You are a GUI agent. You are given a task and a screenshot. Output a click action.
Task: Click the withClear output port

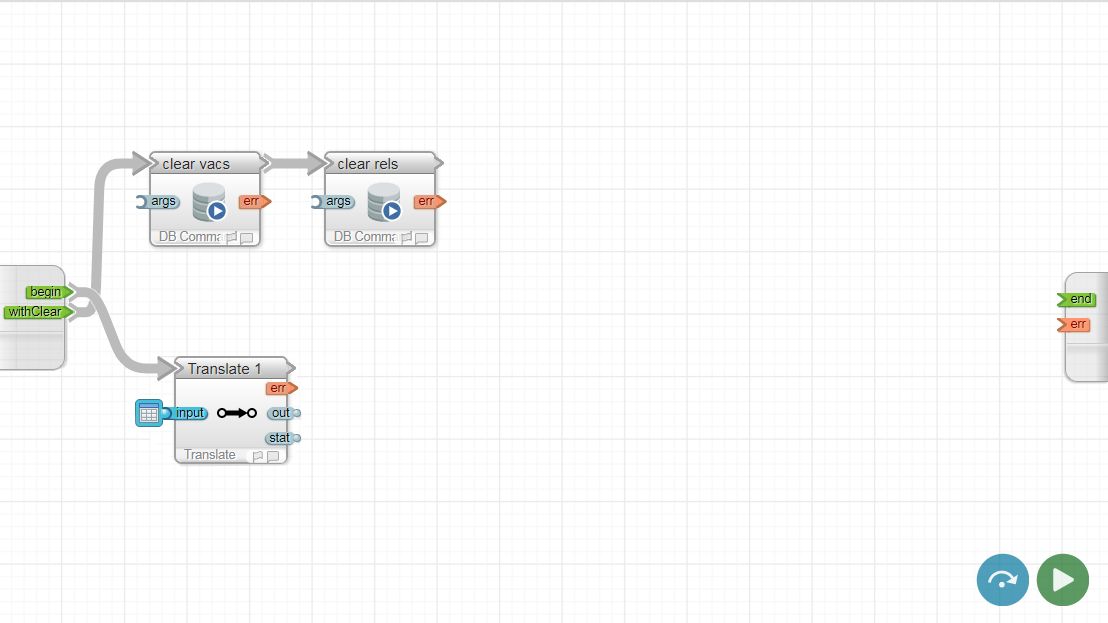pyautogui.click(x=37, y=312)
